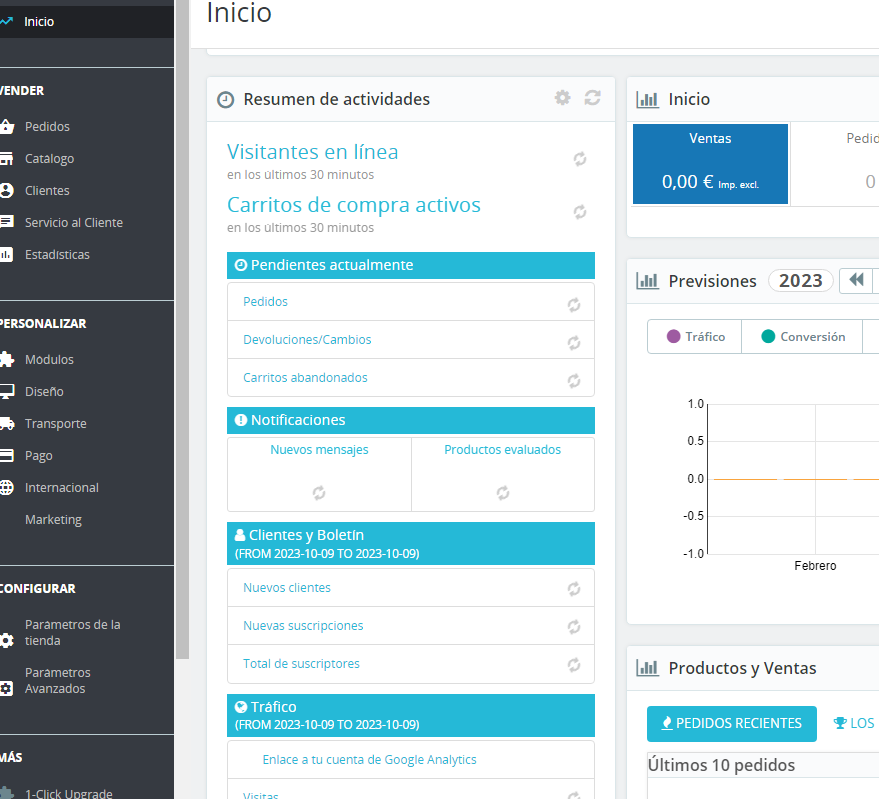879x799 pixels.
Task: Switch to PEDIDOS RECIENTES tab
Action: (x=732, y=723)
